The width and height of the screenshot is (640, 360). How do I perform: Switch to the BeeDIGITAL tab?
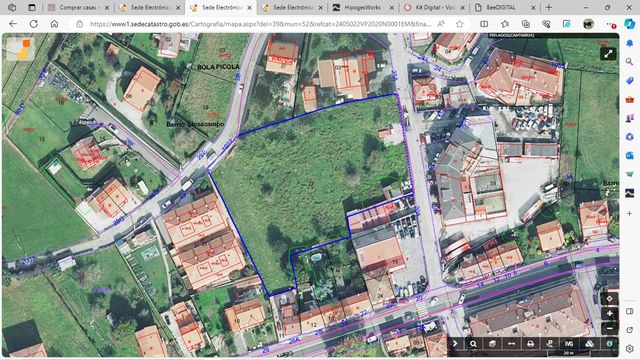pyautogui.click(x=501, y=7)
